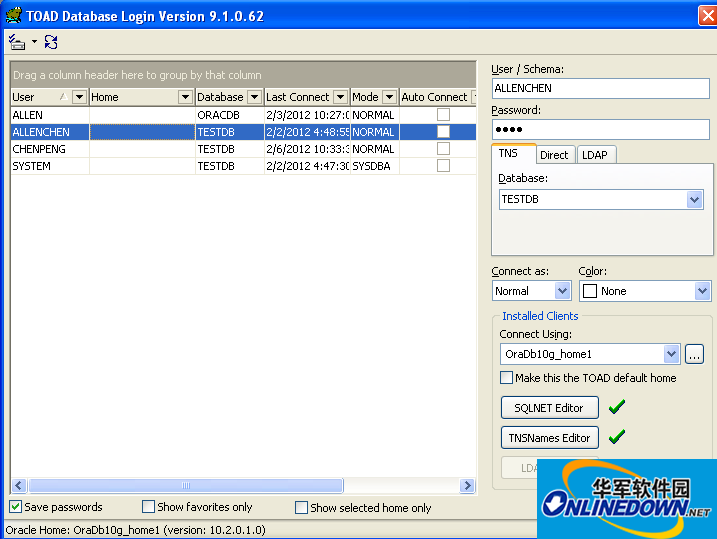The image size is (717, 539).
Task: Switch to the LDAP tab
Action: pos(595,155)
